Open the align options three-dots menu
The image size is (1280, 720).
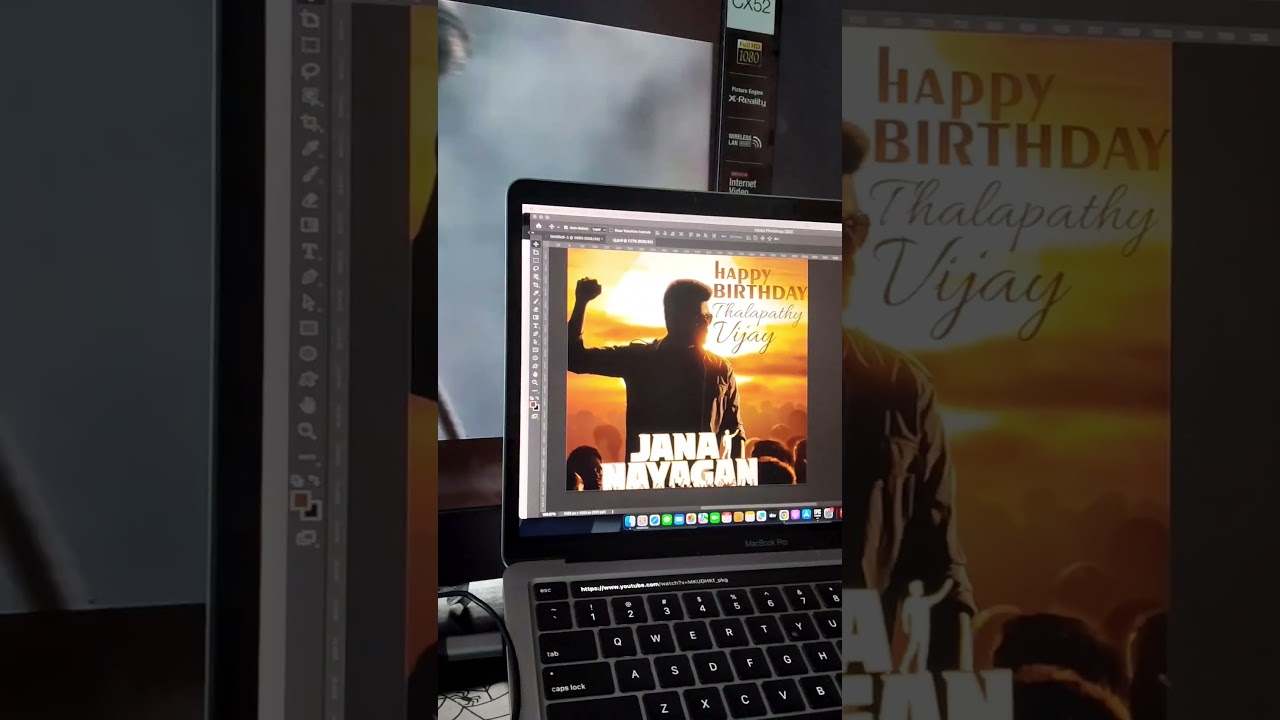coord(724,236)
